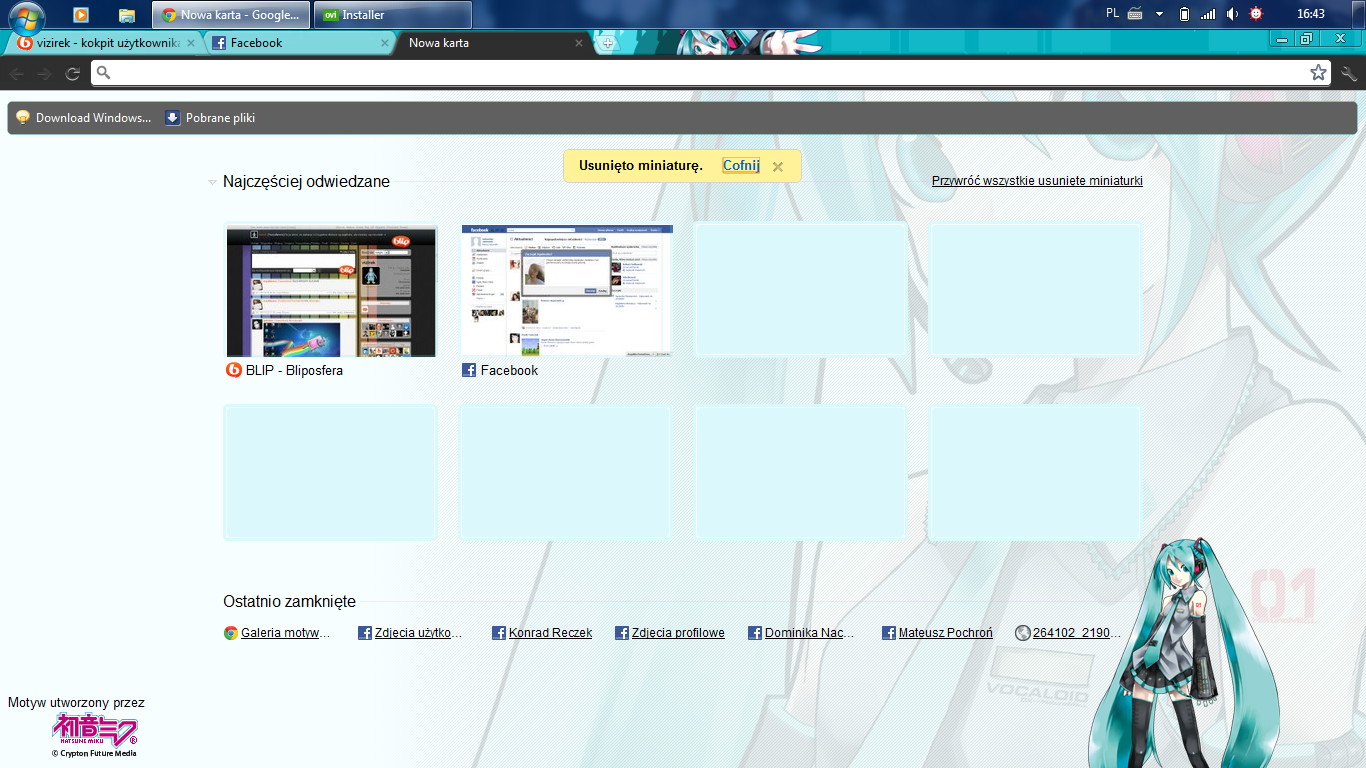
Task: Show hidden tray icons arrow
Action: [x=1159, y=14]
